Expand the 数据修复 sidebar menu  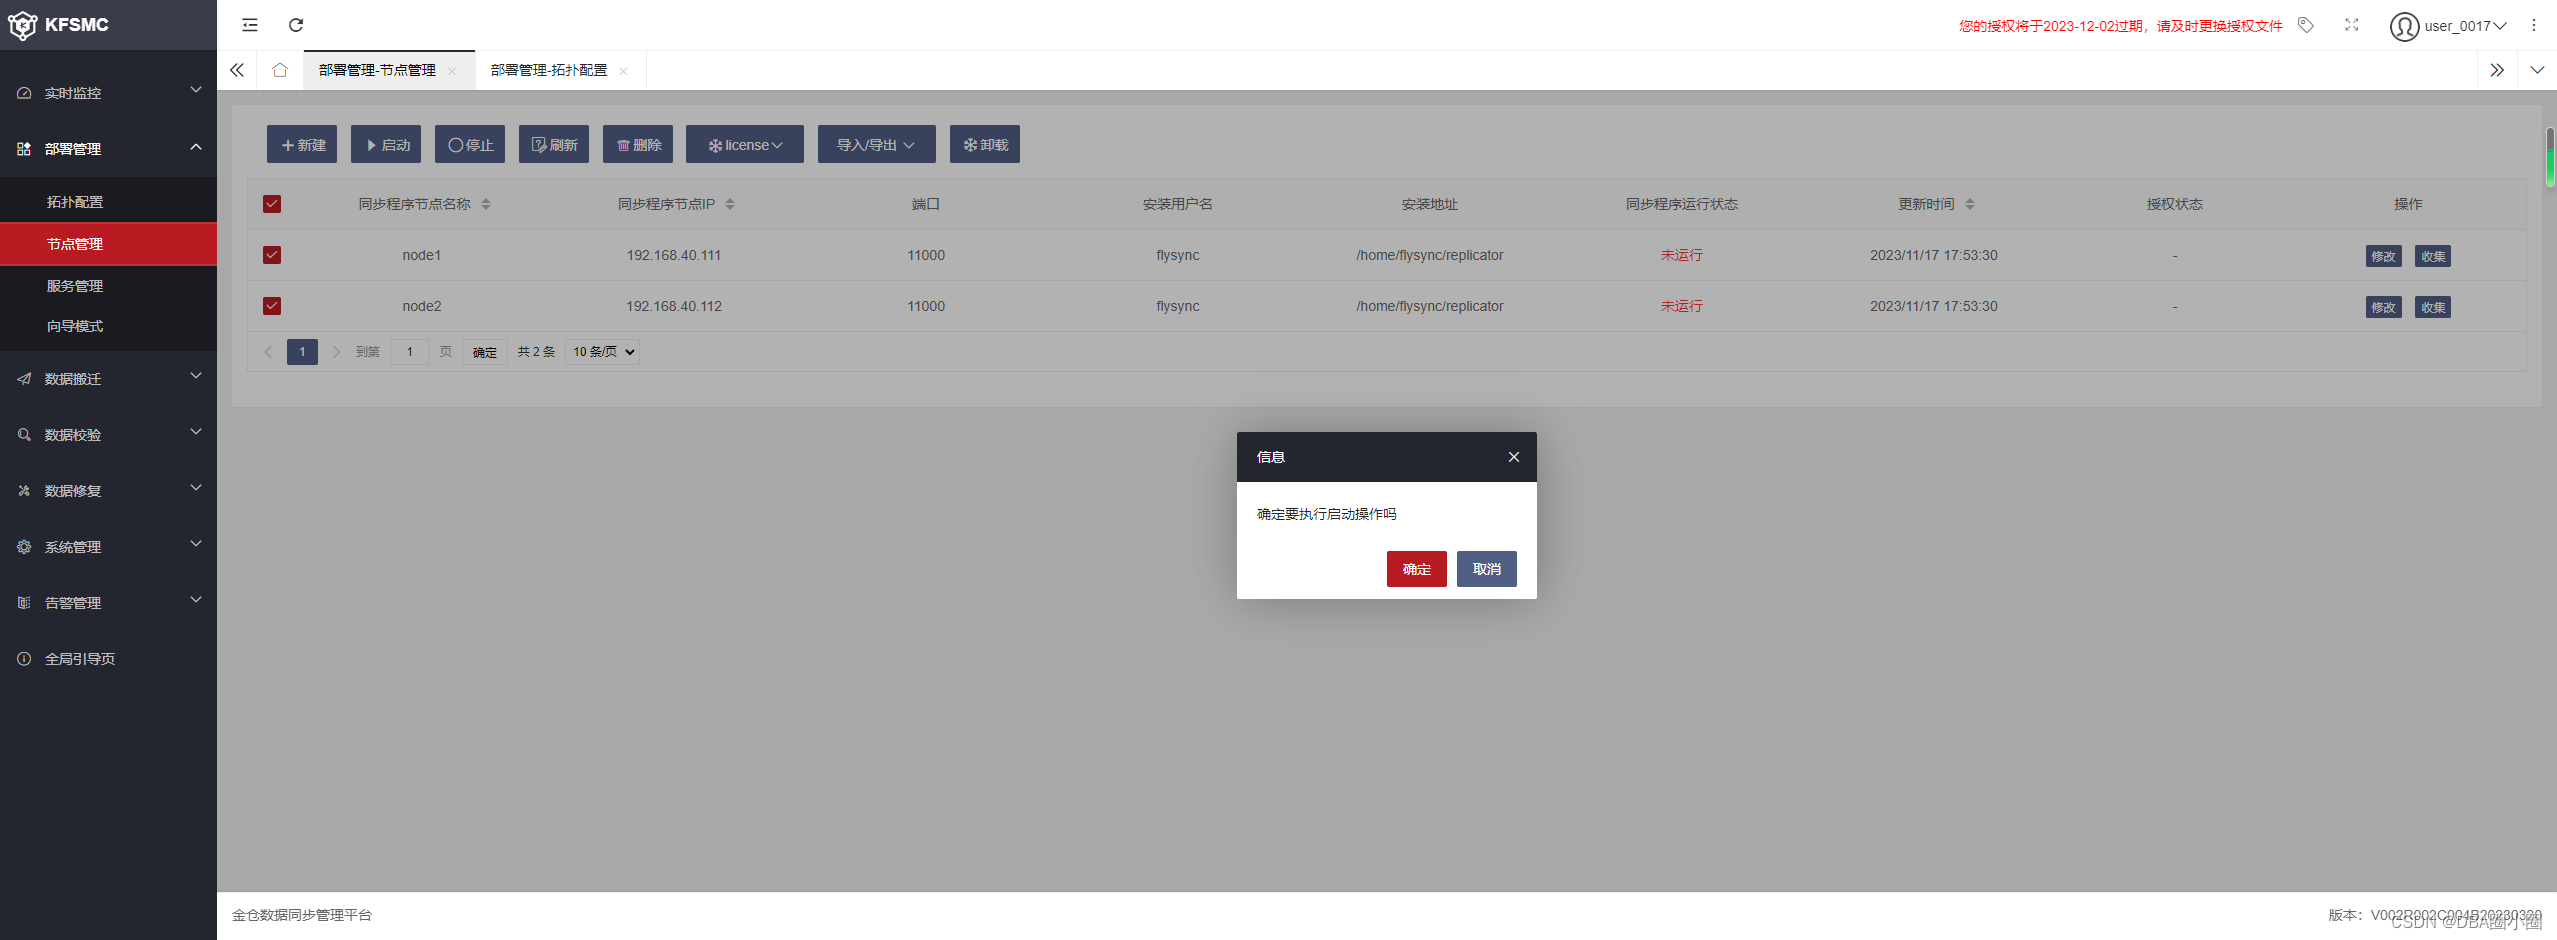coord(108,490)
